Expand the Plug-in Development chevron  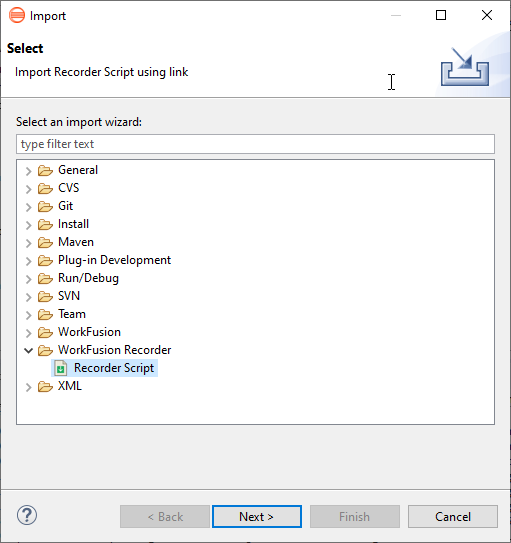pos(29,260)
